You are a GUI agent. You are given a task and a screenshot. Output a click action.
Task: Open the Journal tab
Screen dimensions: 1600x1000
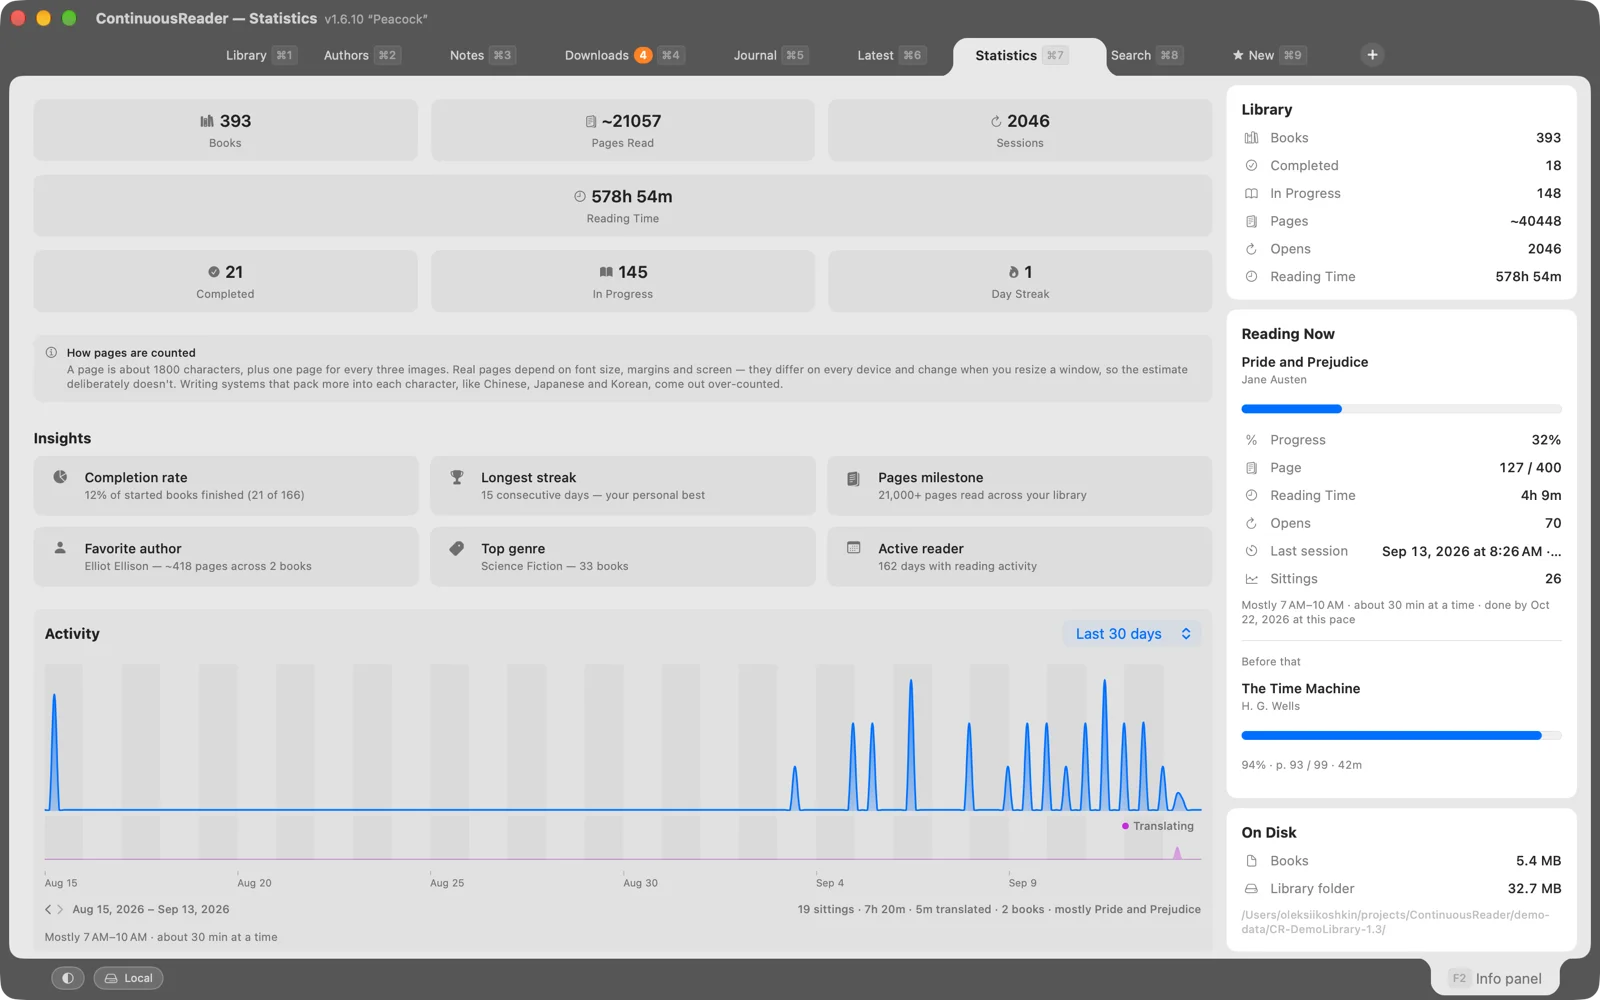(769, 55)
